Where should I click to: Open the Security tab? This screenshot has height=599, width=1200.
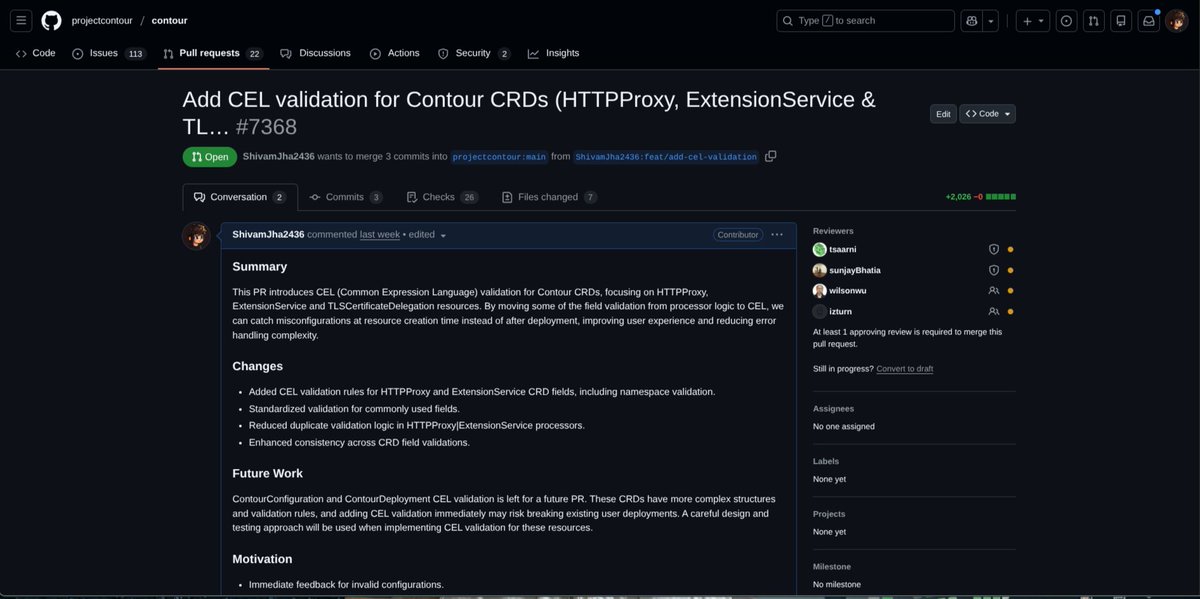[474, 53]
